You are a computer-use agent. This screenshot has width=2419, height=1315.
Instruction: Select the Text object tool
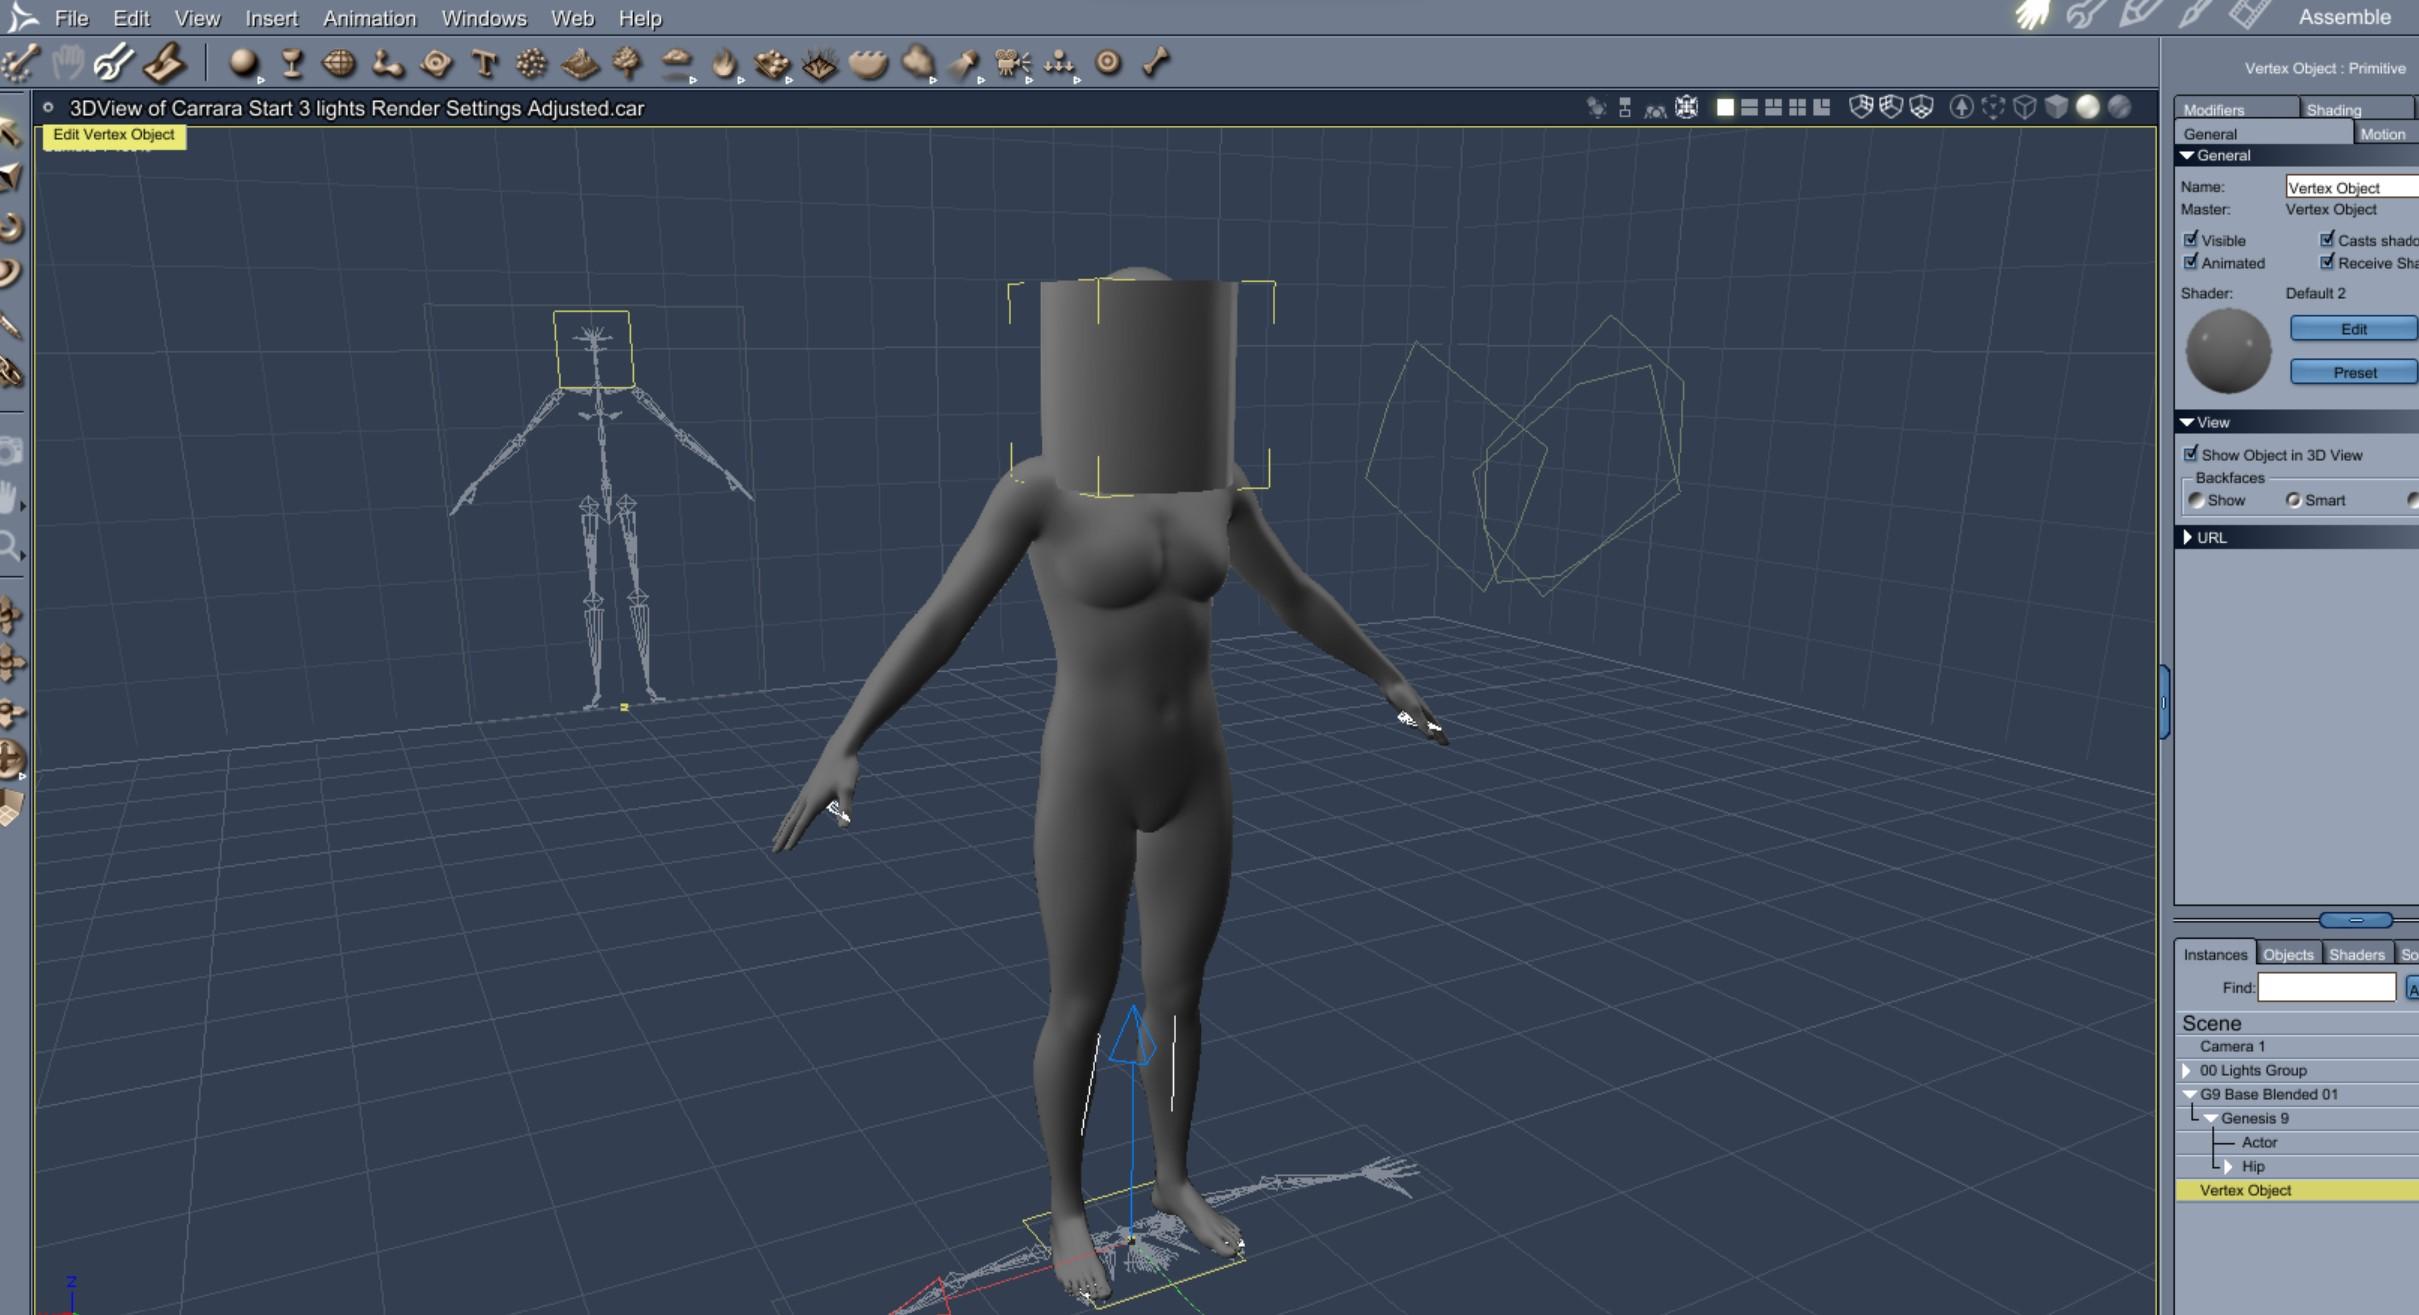(x=485, y=64)
